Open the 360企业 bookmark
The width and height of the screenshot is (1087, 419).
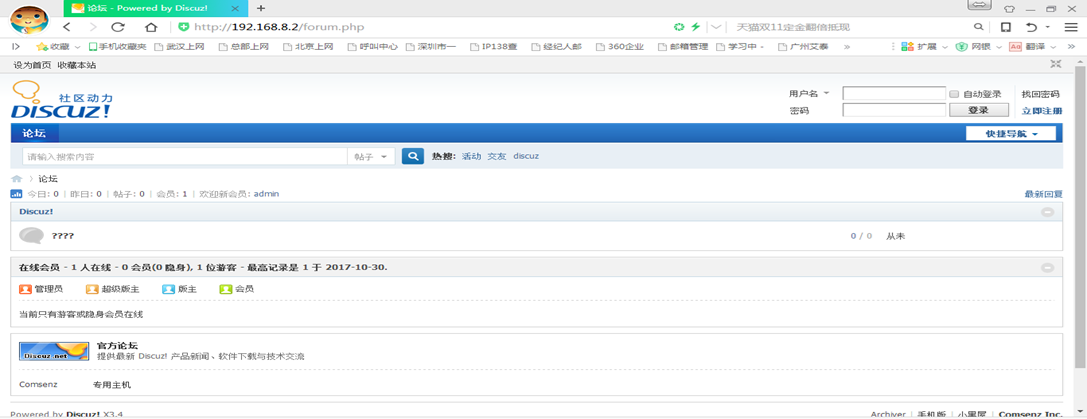[619, 46]
